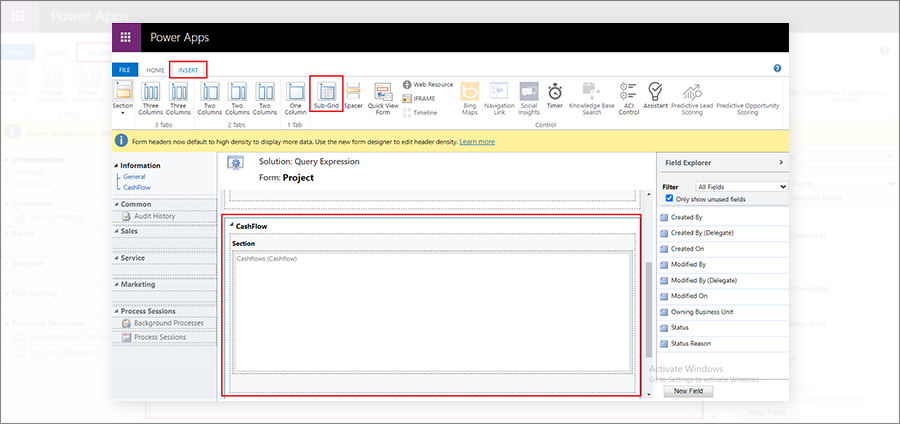Collapse the Sales navigation group
Screen dimensions: 900x424
117,231
